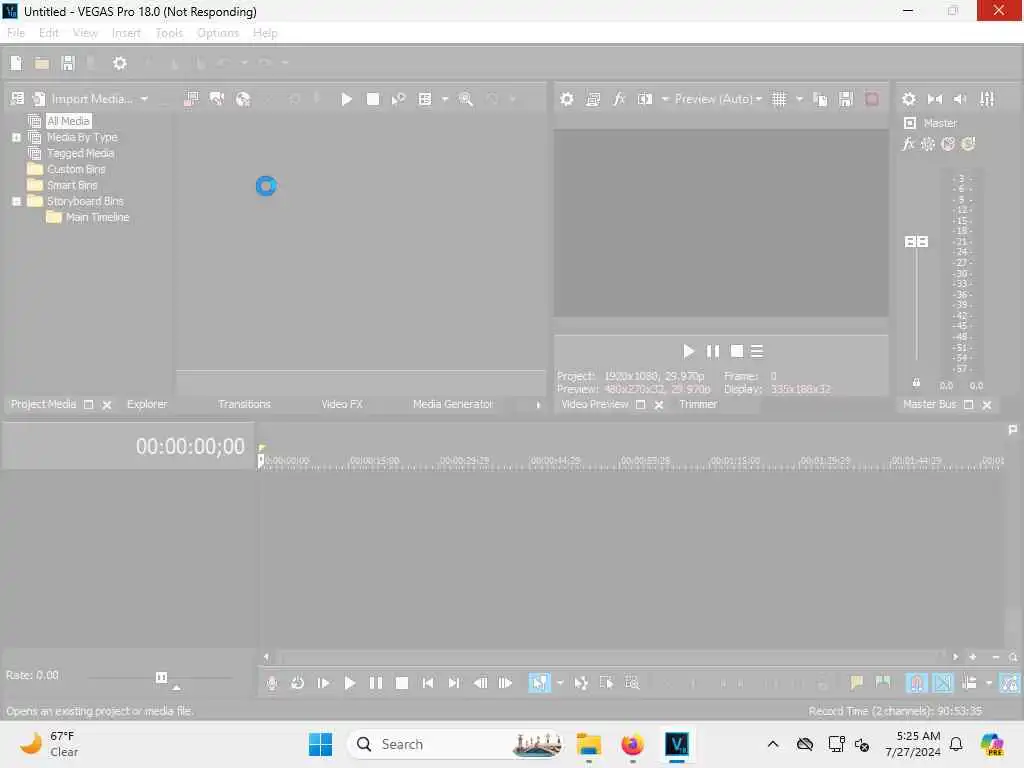The width and height of the screenshot is (1024, 768).
Task: Click the record microphone icon in transport
Action: (x=272, y=683)
